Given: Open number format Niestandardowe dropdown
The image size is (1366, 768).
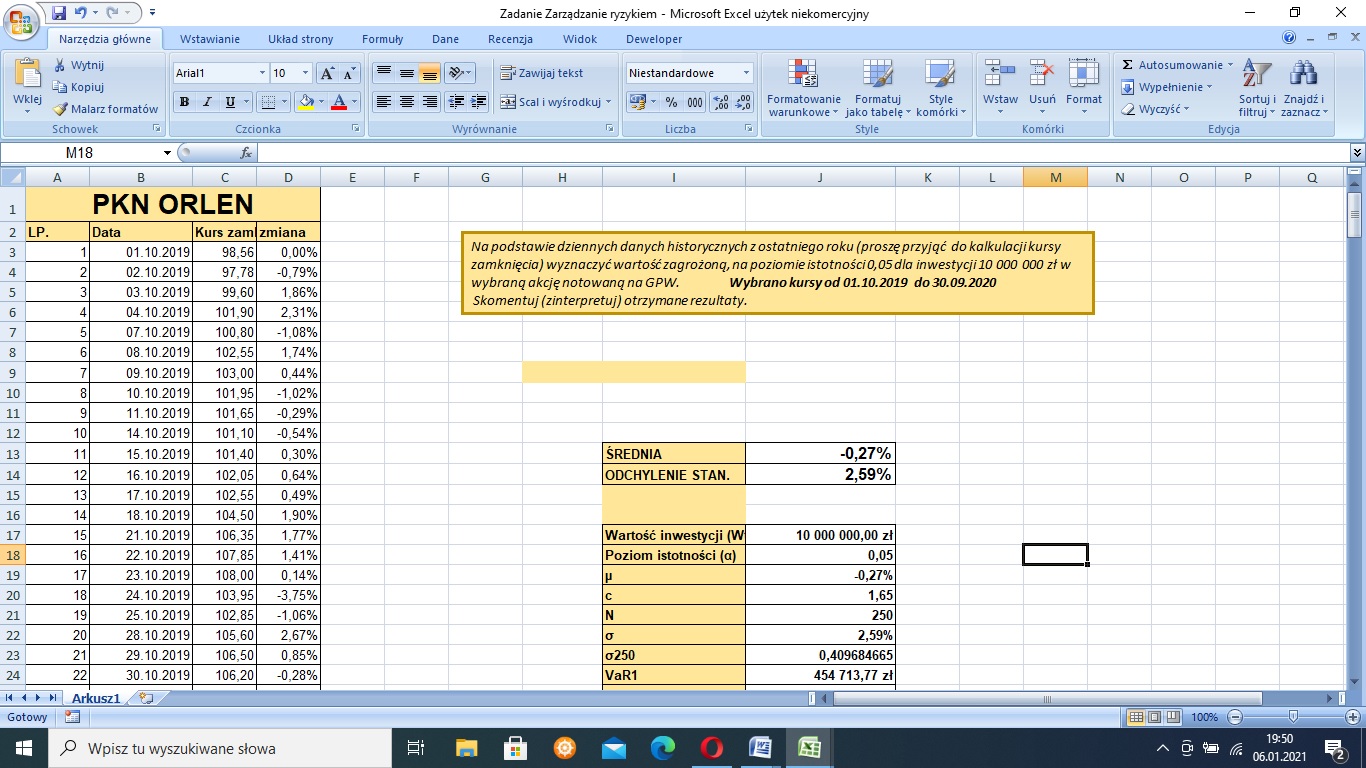Looking at the screenshot, I should [x=746, y=73].
